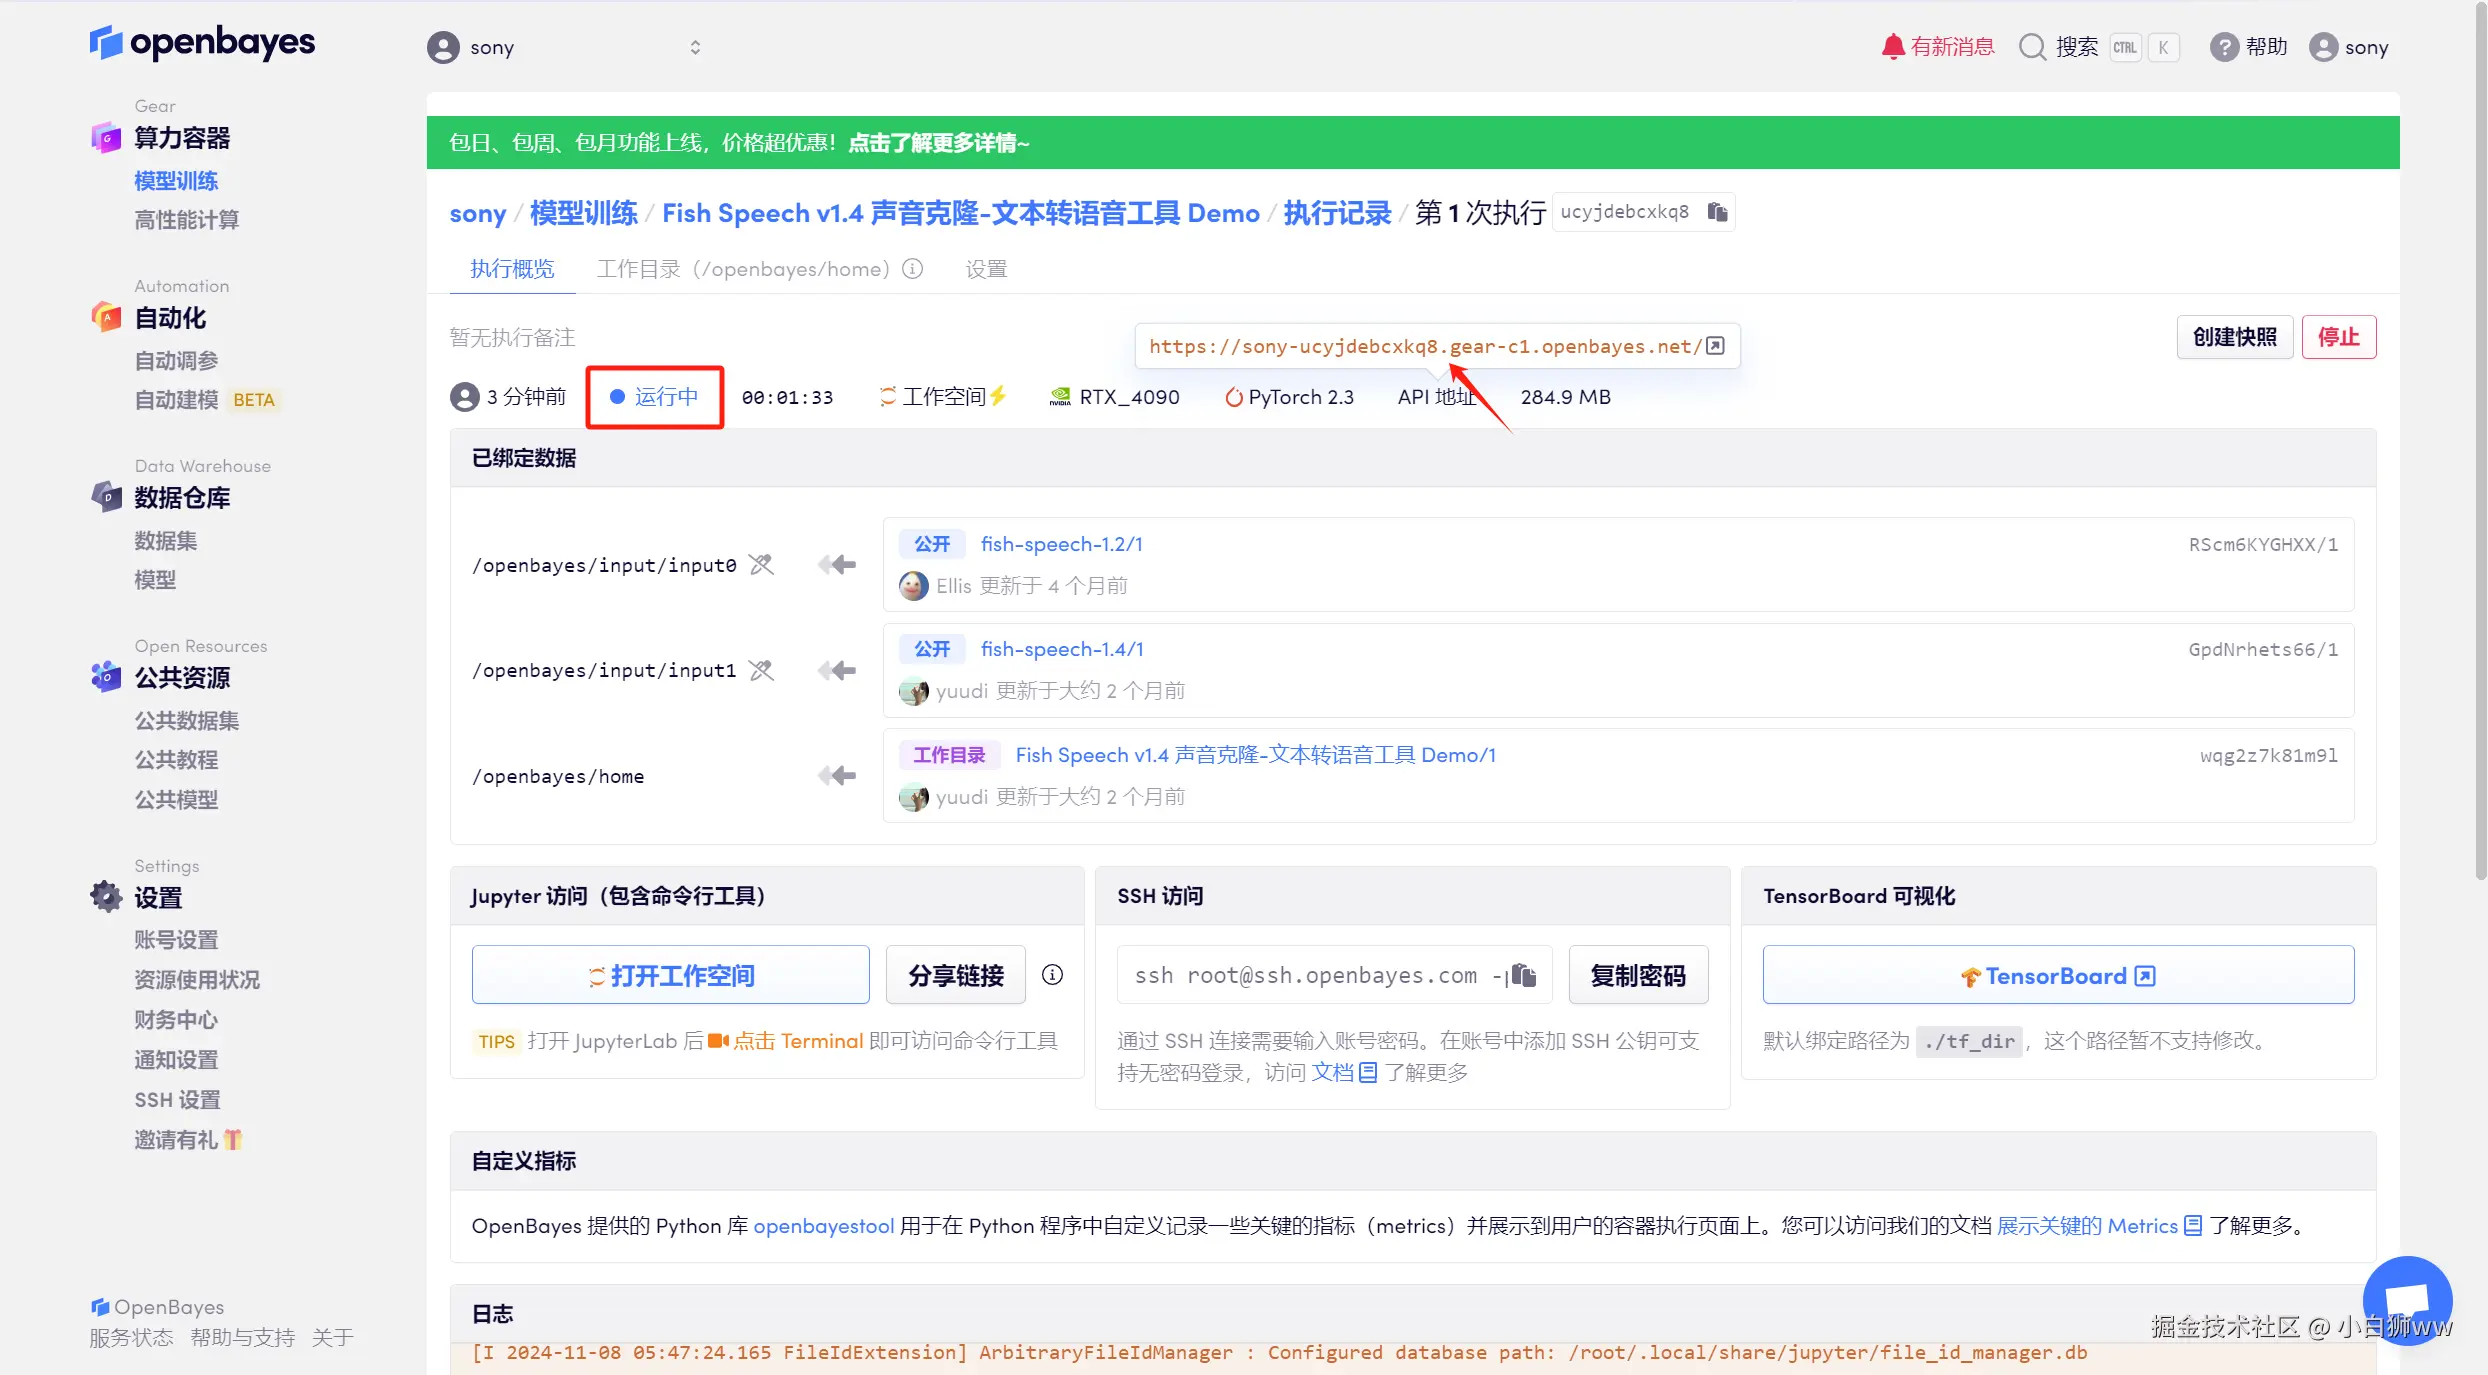Click 打开工作空间 button
The image size is (2488, 1375).
pyautogui.click(x=670, y=975)
